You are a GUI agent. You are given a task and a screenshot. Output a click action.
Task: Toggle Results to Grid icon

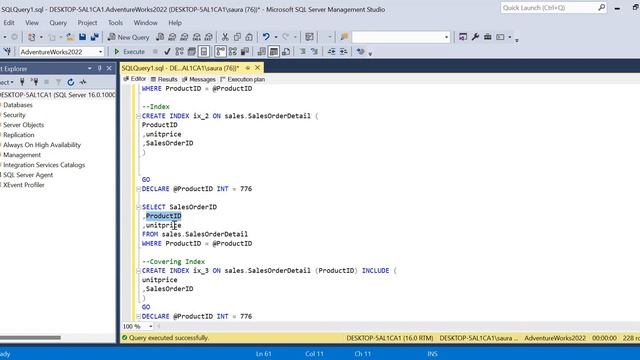pos(274,52)
